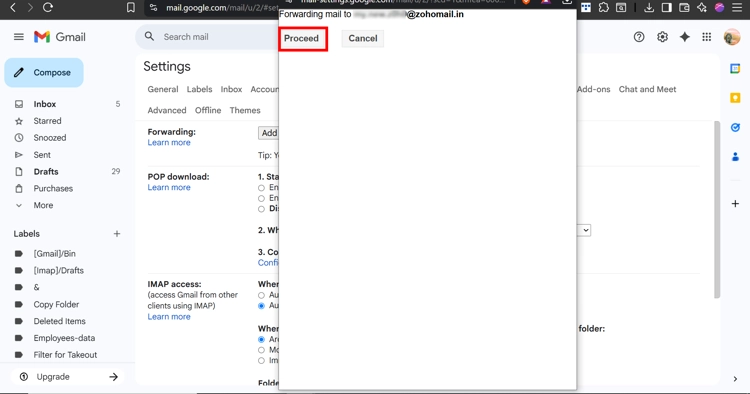Switch to the General settings tab

(163, 89)
